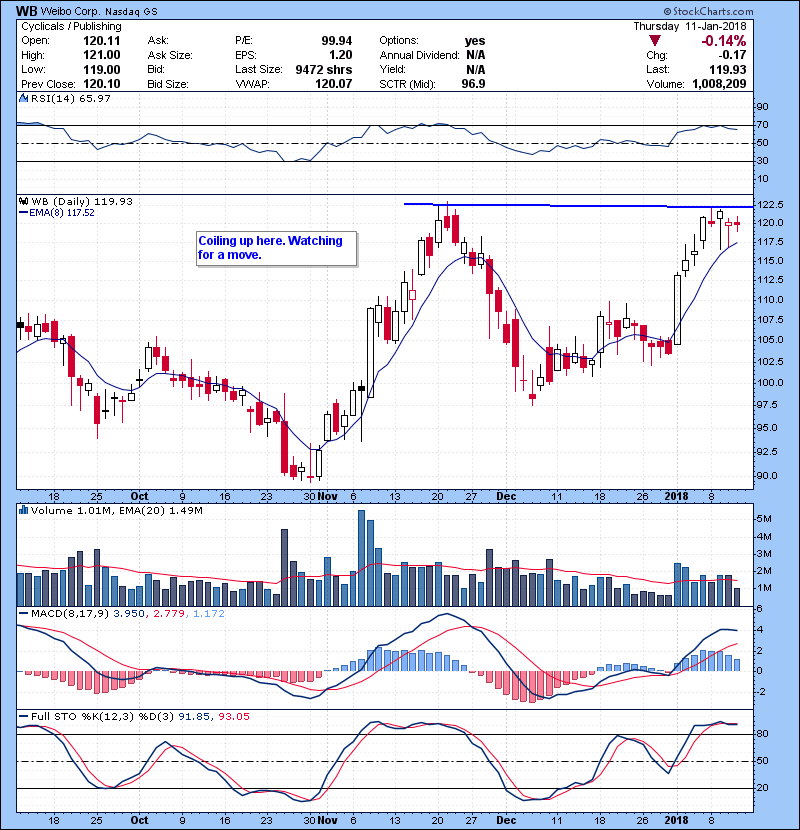Click the VWAP value 120.07
800x830 pixels.
[x=334, y=84]
